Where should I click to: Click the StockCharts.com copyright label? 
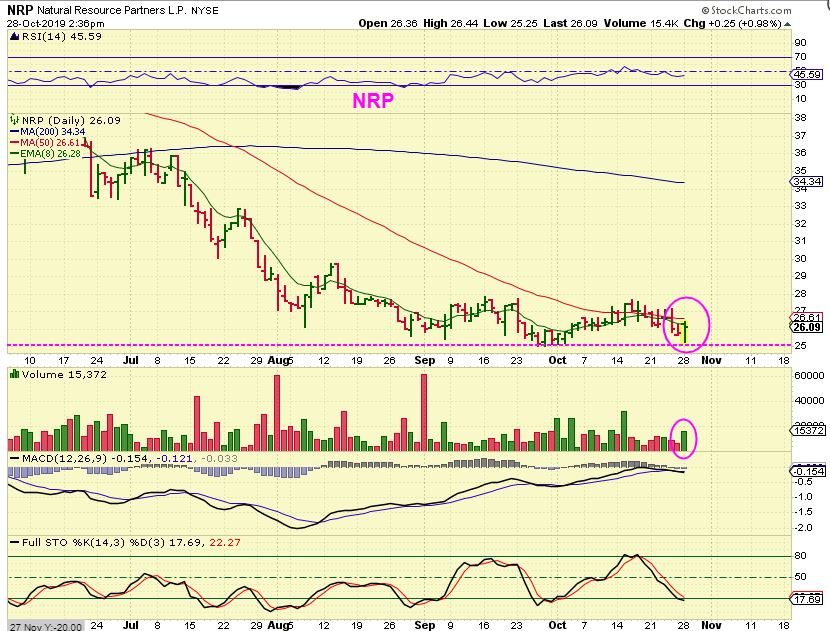pos(746,10)
